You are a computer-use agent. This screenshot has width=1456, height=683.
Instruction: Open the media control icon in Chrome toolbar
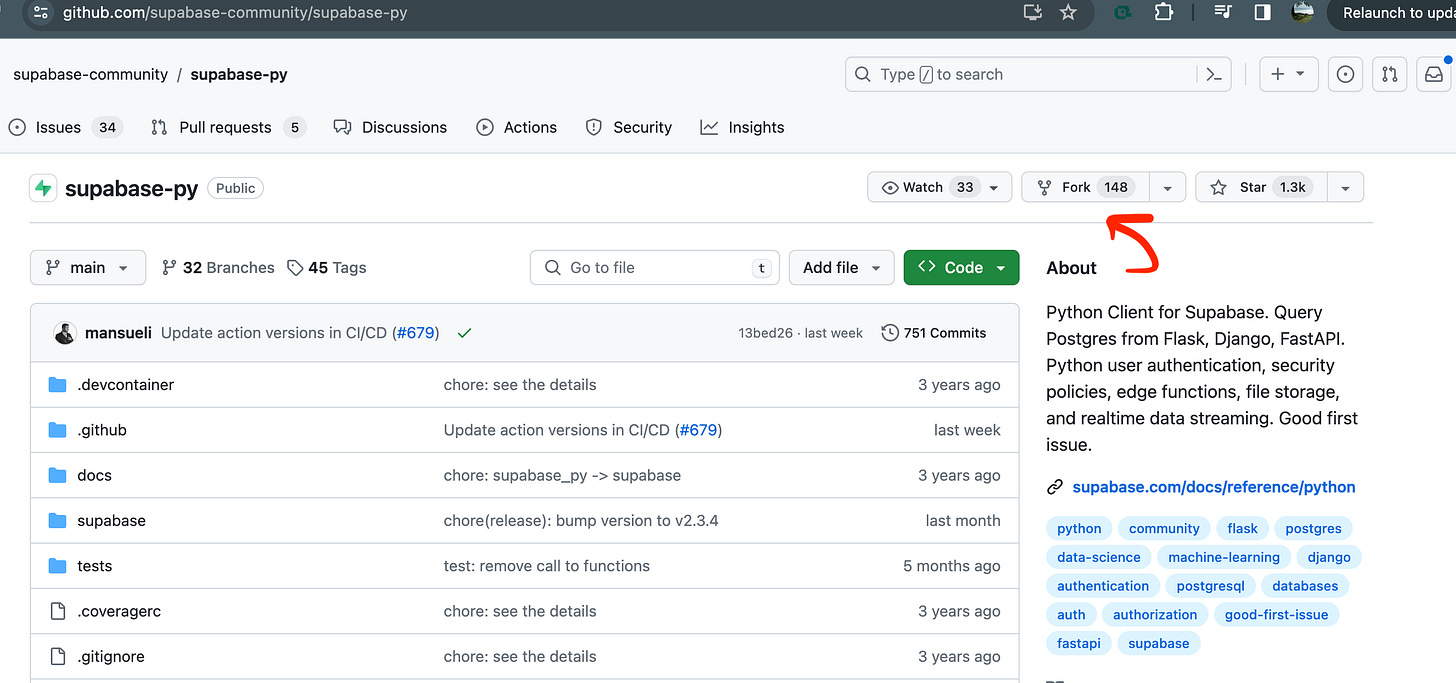tap(1223, 13)
